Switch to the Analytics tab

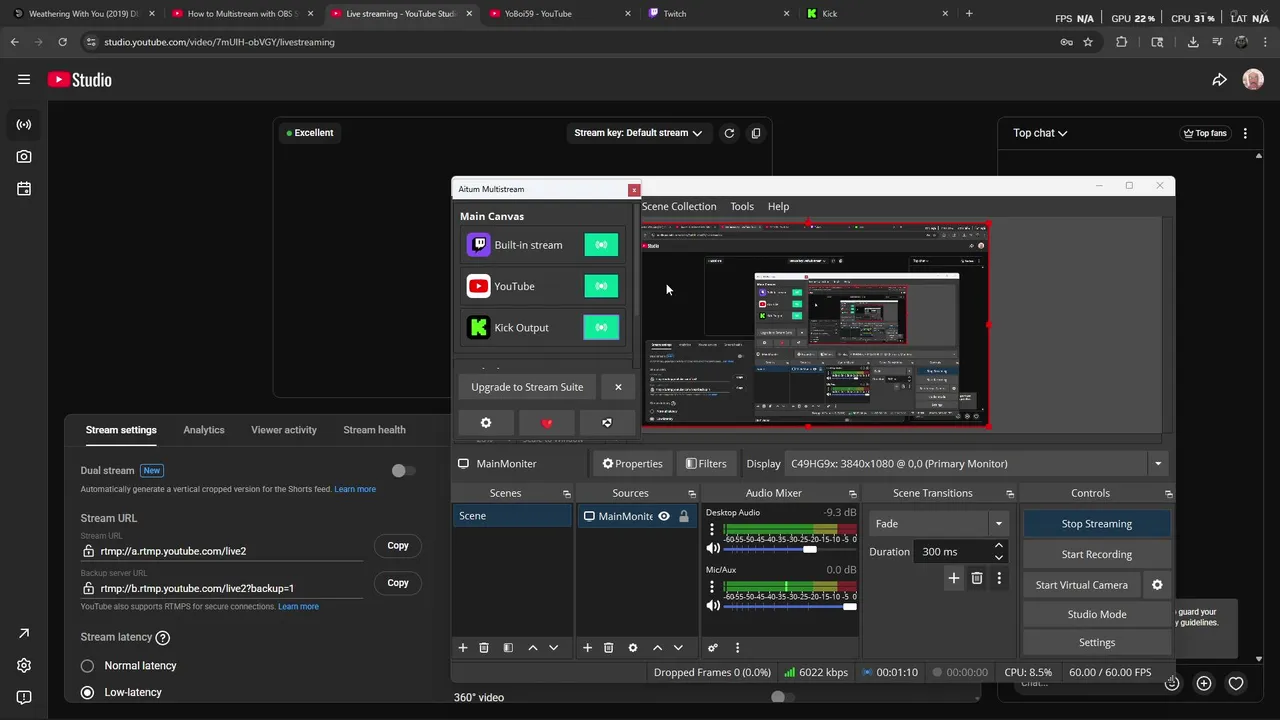click(x=204, y=430)
